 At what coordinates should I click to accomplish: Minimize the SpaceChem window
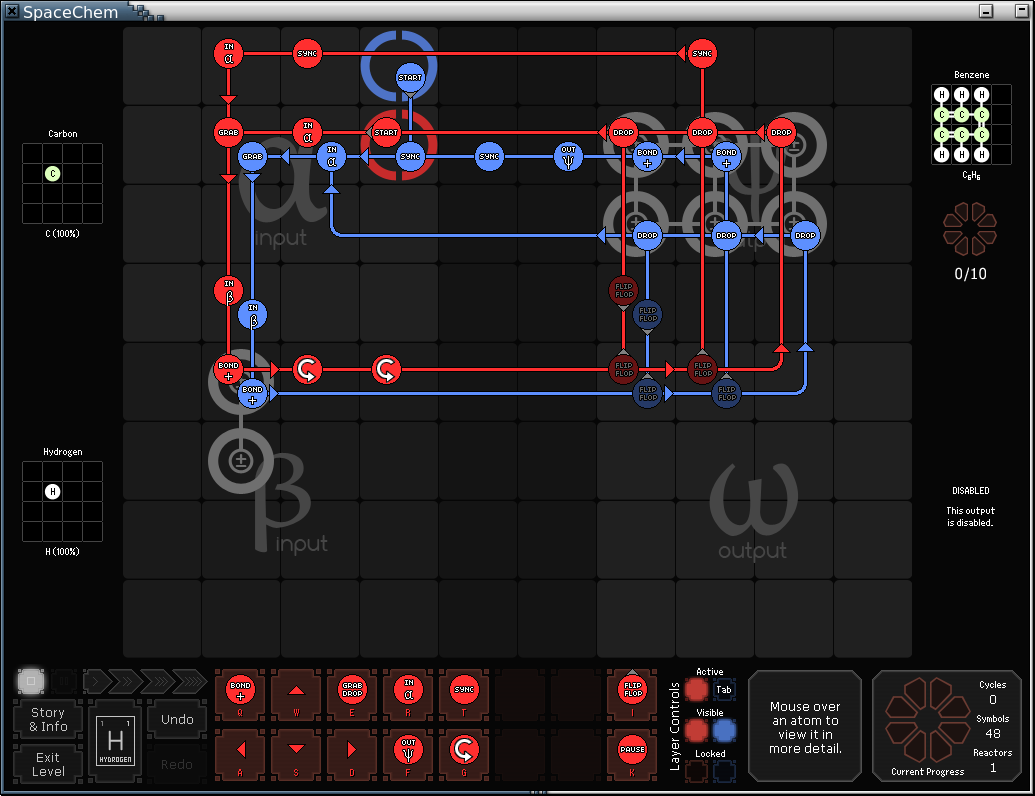(x=986, y=11)
